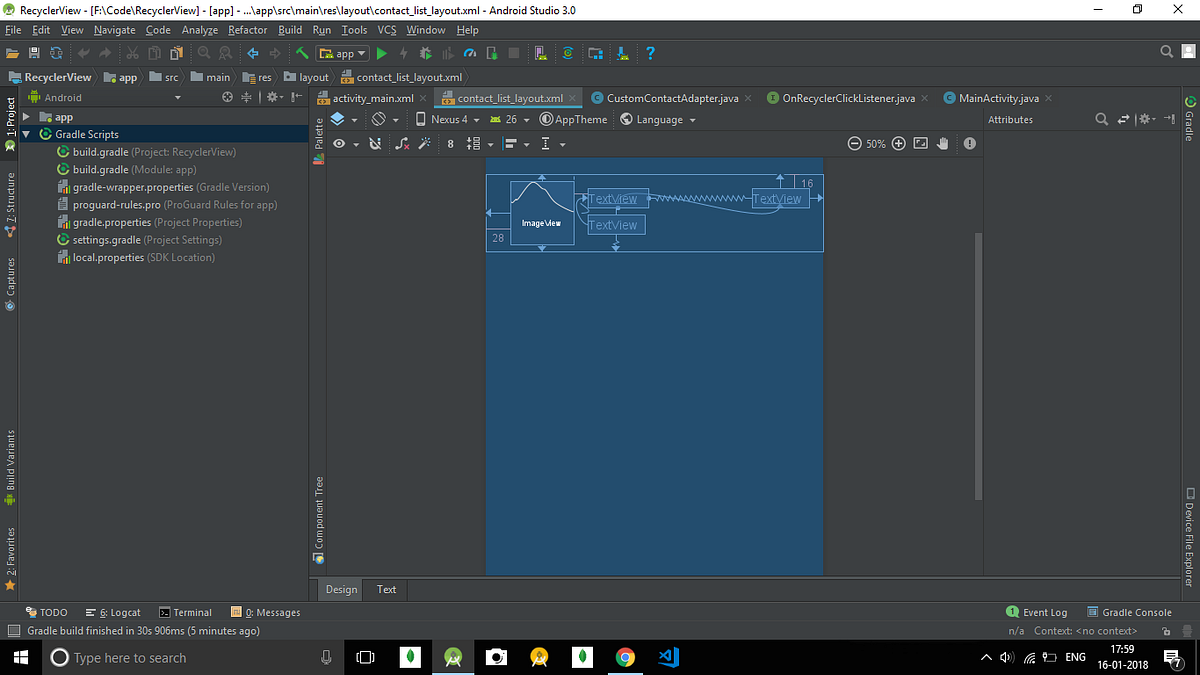This screenshot has height=675, width=1200.
Task: Enable Show Constraints via clear-constraints icon
Action: (x=402, y=143)
